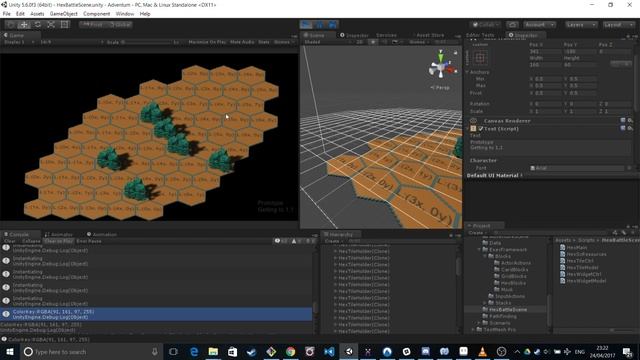Click the Text content input field
The height and width of the screenshot is (360, 640).
click(550, 147)
